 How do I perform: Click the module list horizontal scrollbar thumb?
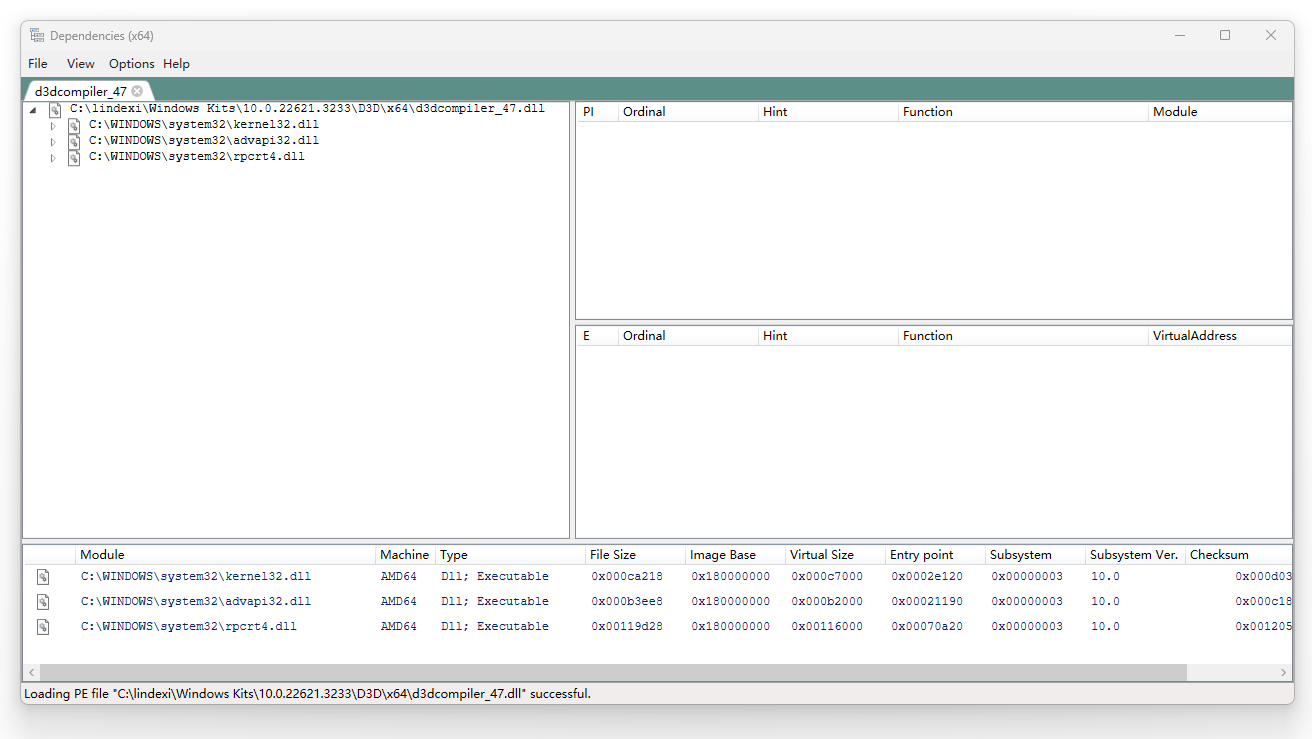pos(613,673)
